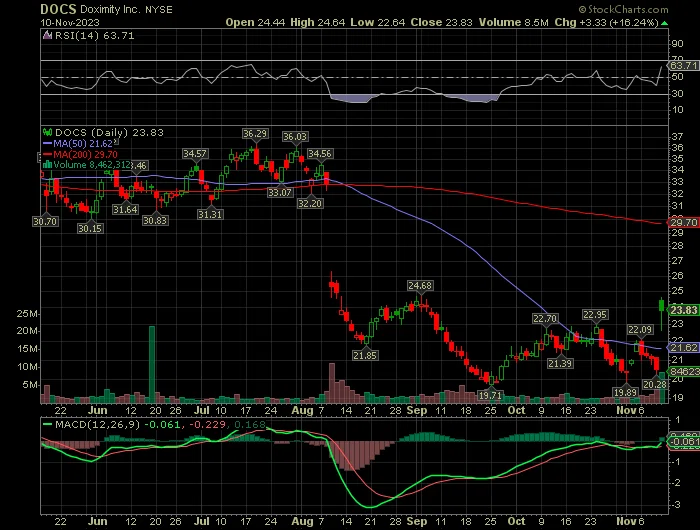Viewport: 700px width, 530px height.
Task: Click the candlestick icon beside DOCS (Daily)
Action: point(47,132)
